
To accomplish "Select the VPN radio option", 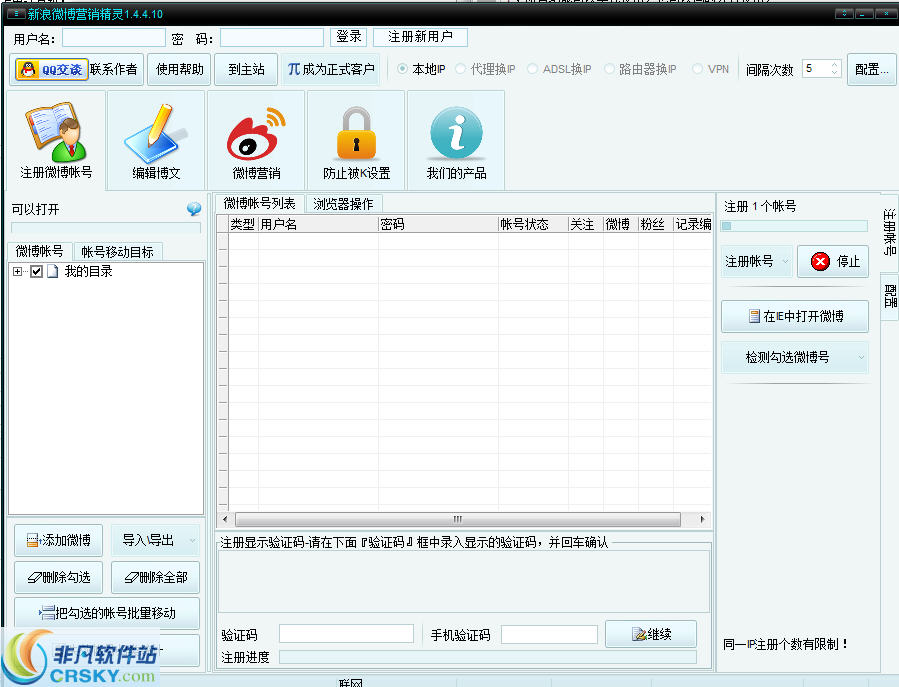I will coord(697,69).
